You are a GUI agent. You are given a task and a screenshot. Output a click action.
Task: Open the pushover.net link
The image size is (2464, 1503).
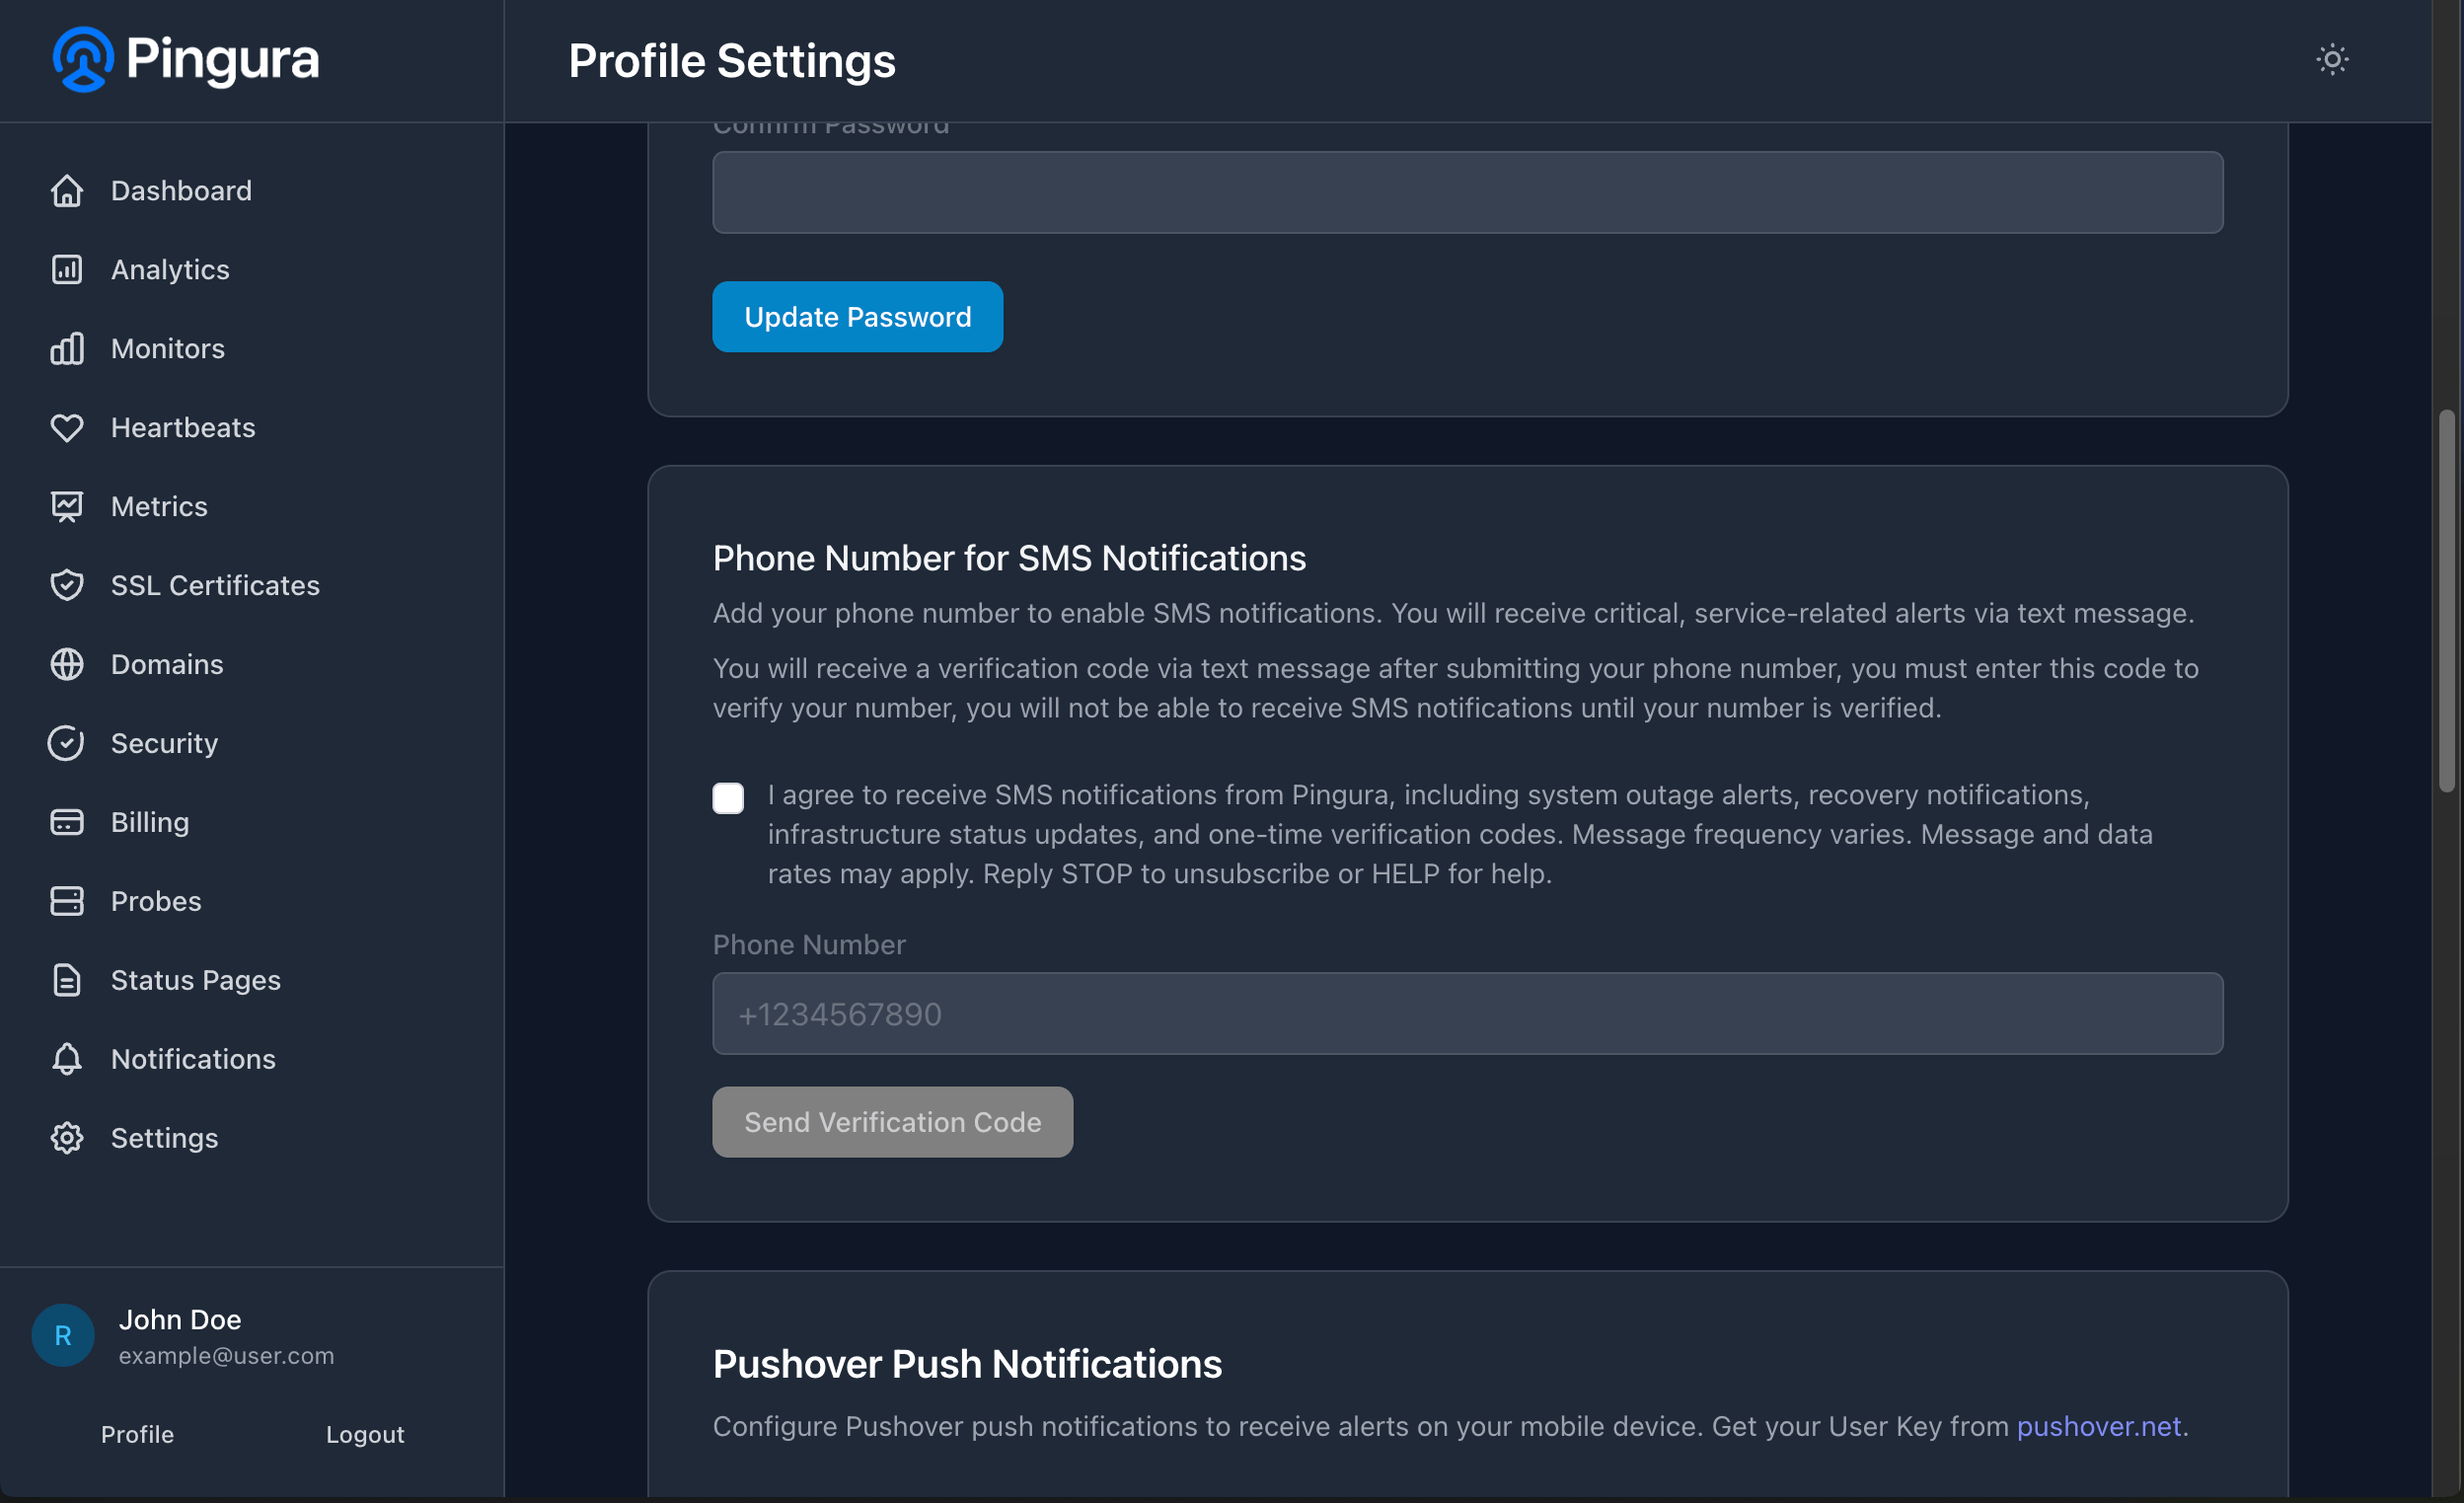coord(2098,1426)
